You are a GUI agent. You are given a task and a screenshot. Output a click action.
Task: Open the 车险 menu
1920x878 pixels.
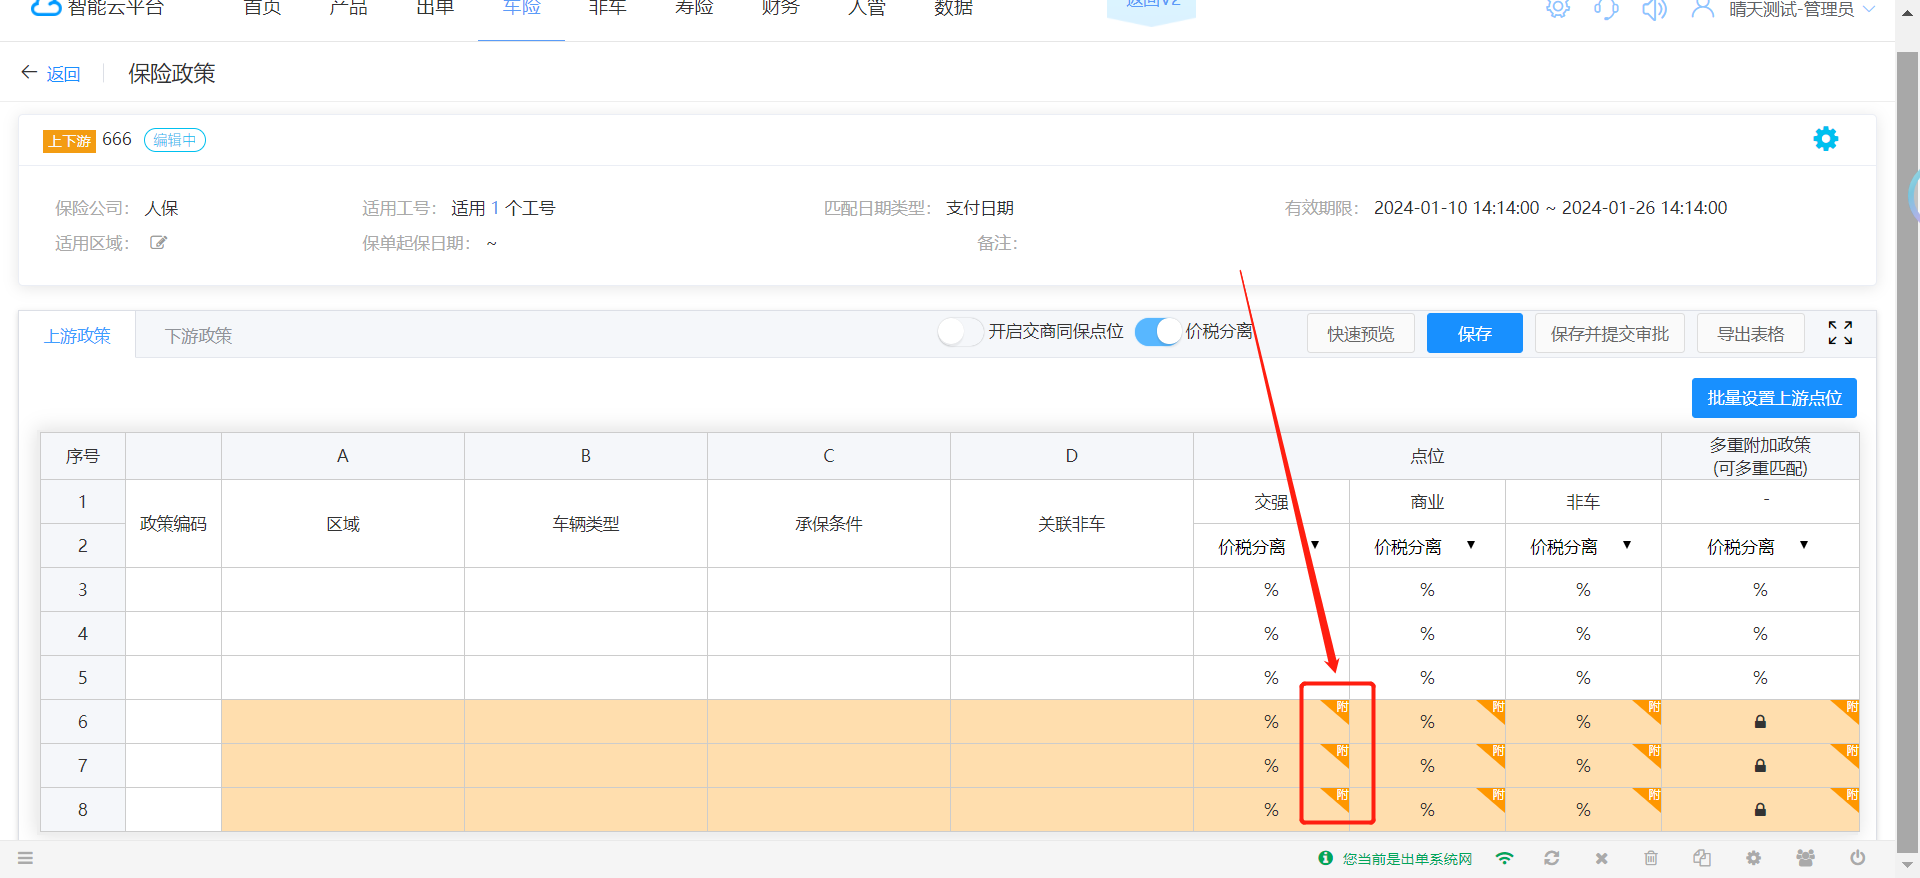click(x=521, y=8)
